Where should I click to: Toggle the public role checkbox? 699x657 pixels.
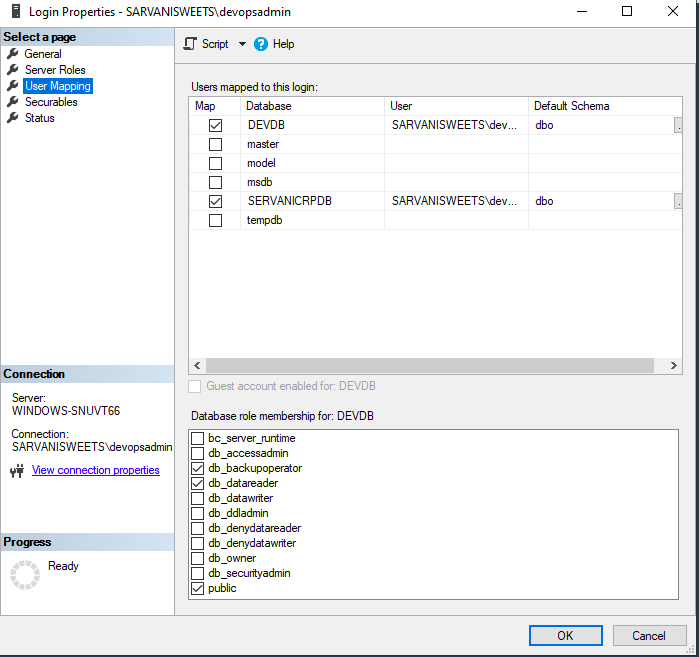click(197, 588)
